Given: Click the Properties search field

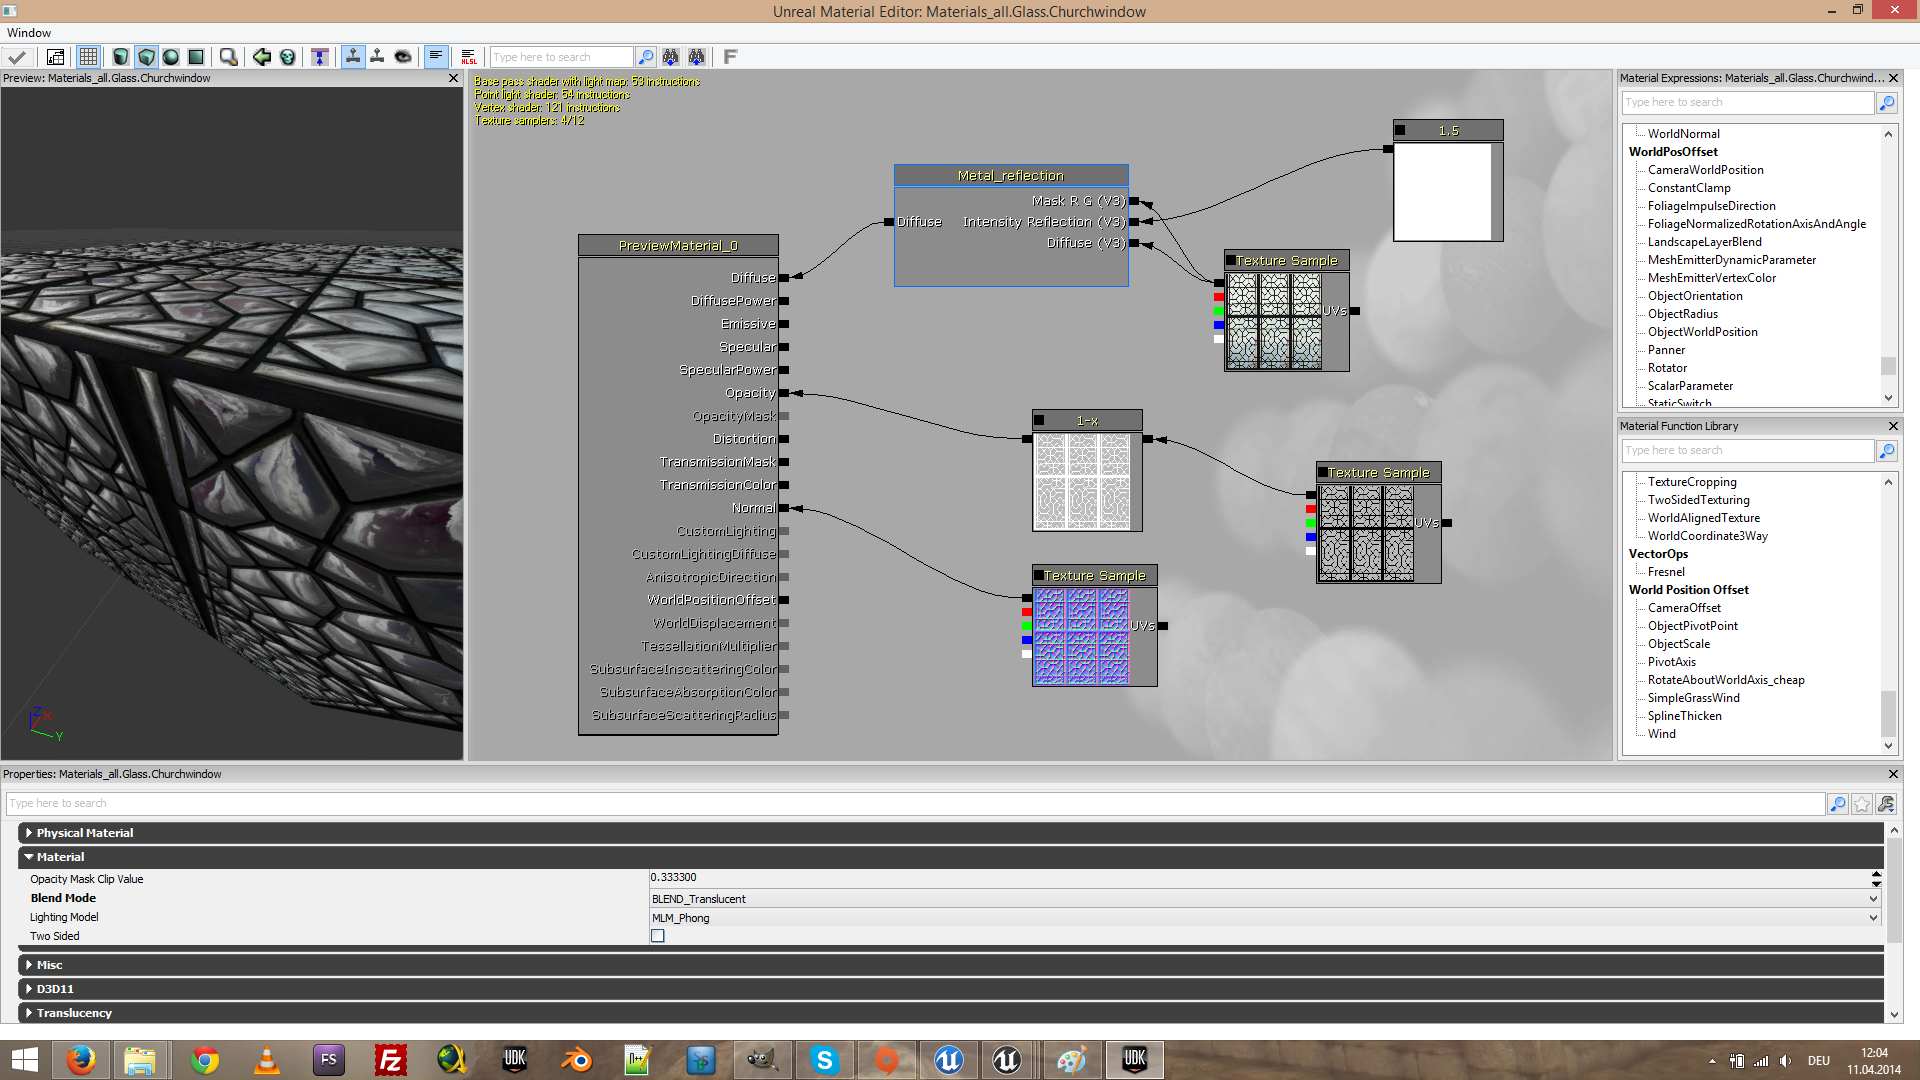Looking at the screenshot, I should (x=914, y=803).
